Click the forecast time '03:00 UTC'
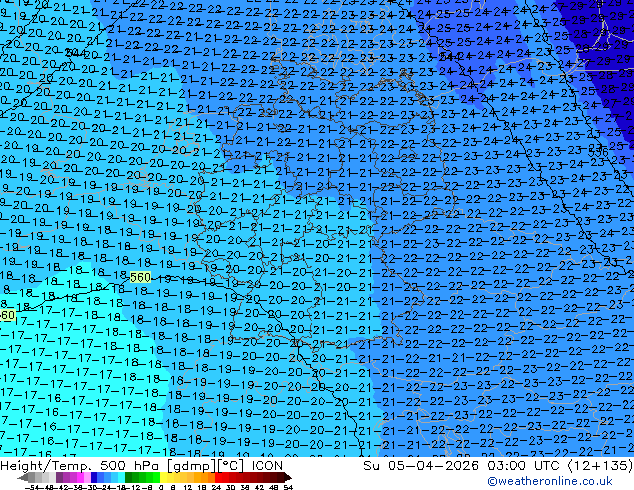 (525, 465)
